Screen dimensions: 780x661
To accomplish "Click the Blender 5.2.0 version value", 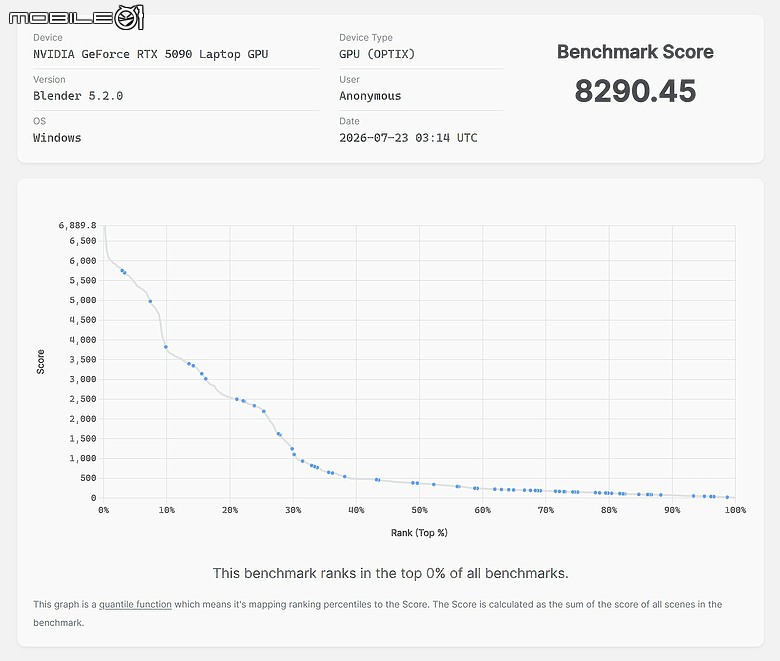I will 78,96.
